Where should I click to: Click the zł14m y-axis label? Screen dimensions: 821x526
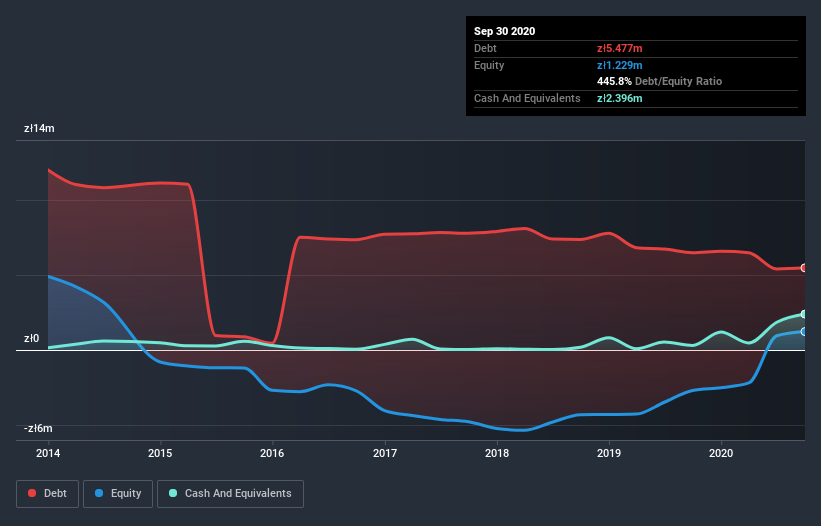(x=39, y=128)
